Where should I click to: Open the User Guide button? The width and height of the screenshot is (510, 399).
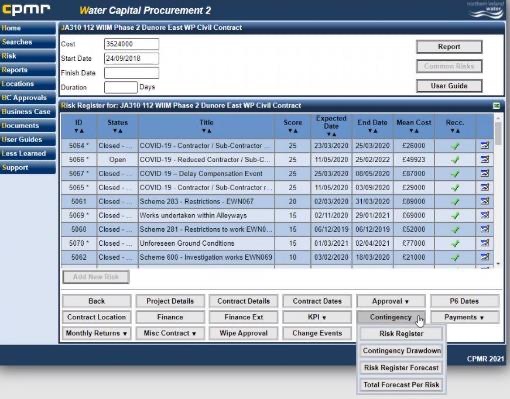click(449, 86)
